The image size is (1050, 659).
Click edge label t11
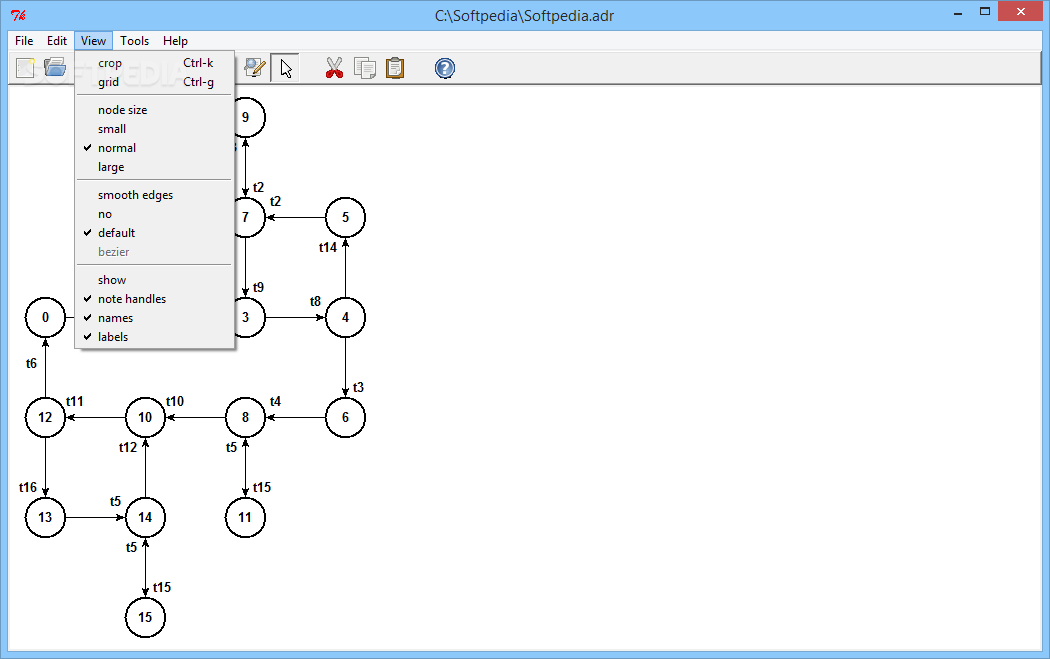pos(74,401)
